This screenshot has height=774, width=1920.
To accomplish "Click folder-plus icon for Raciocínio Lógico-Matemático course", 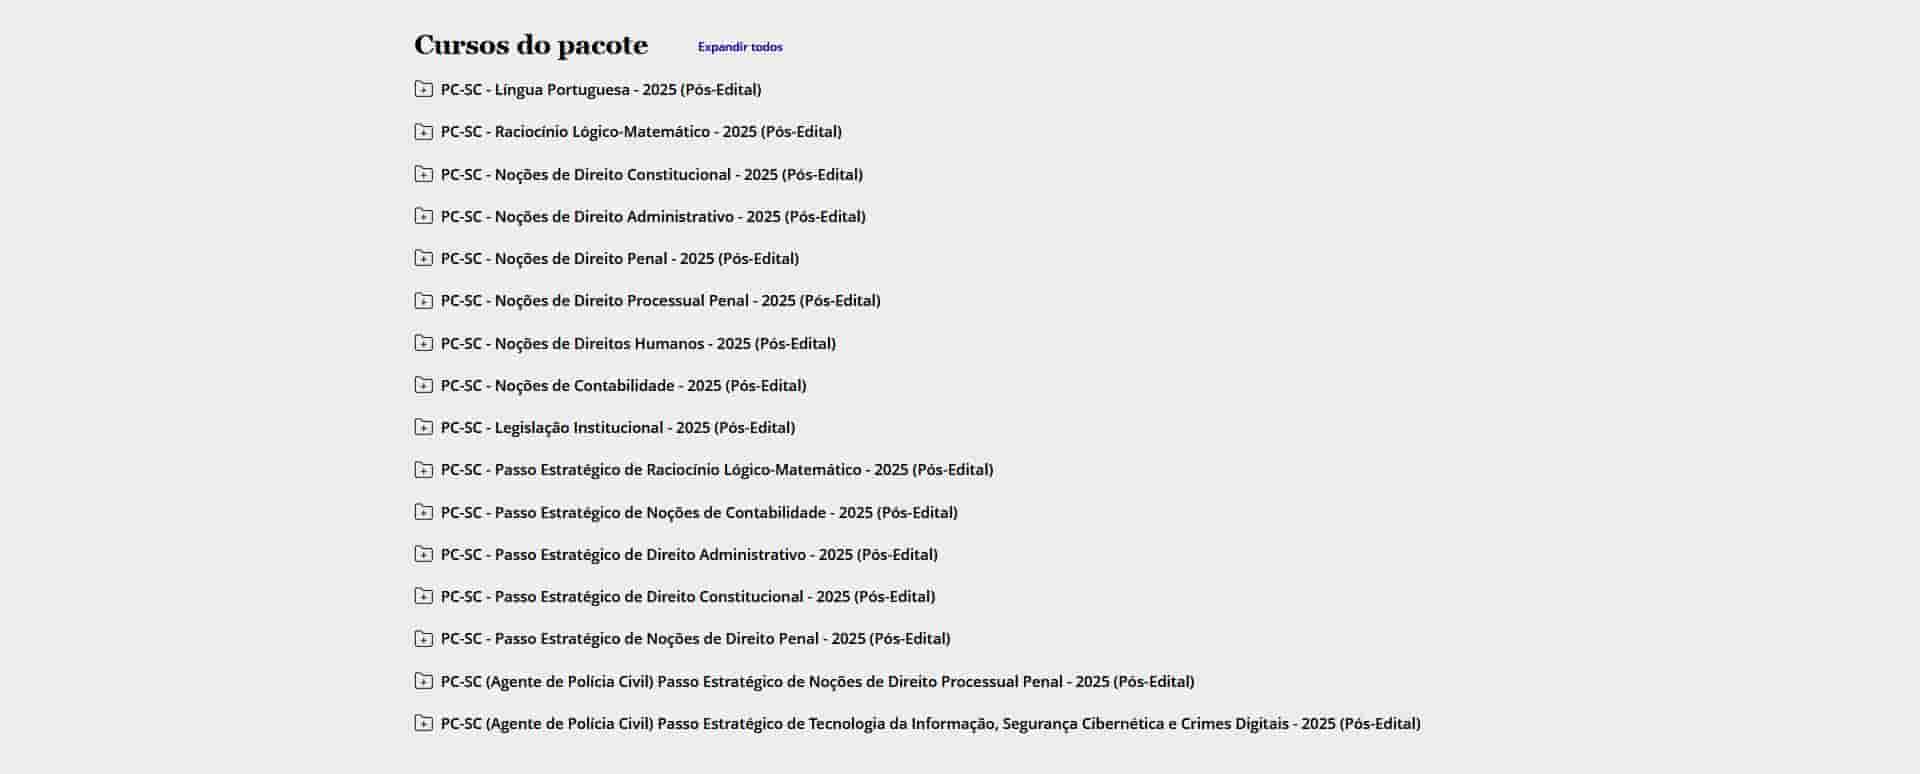I will (424, 132).
